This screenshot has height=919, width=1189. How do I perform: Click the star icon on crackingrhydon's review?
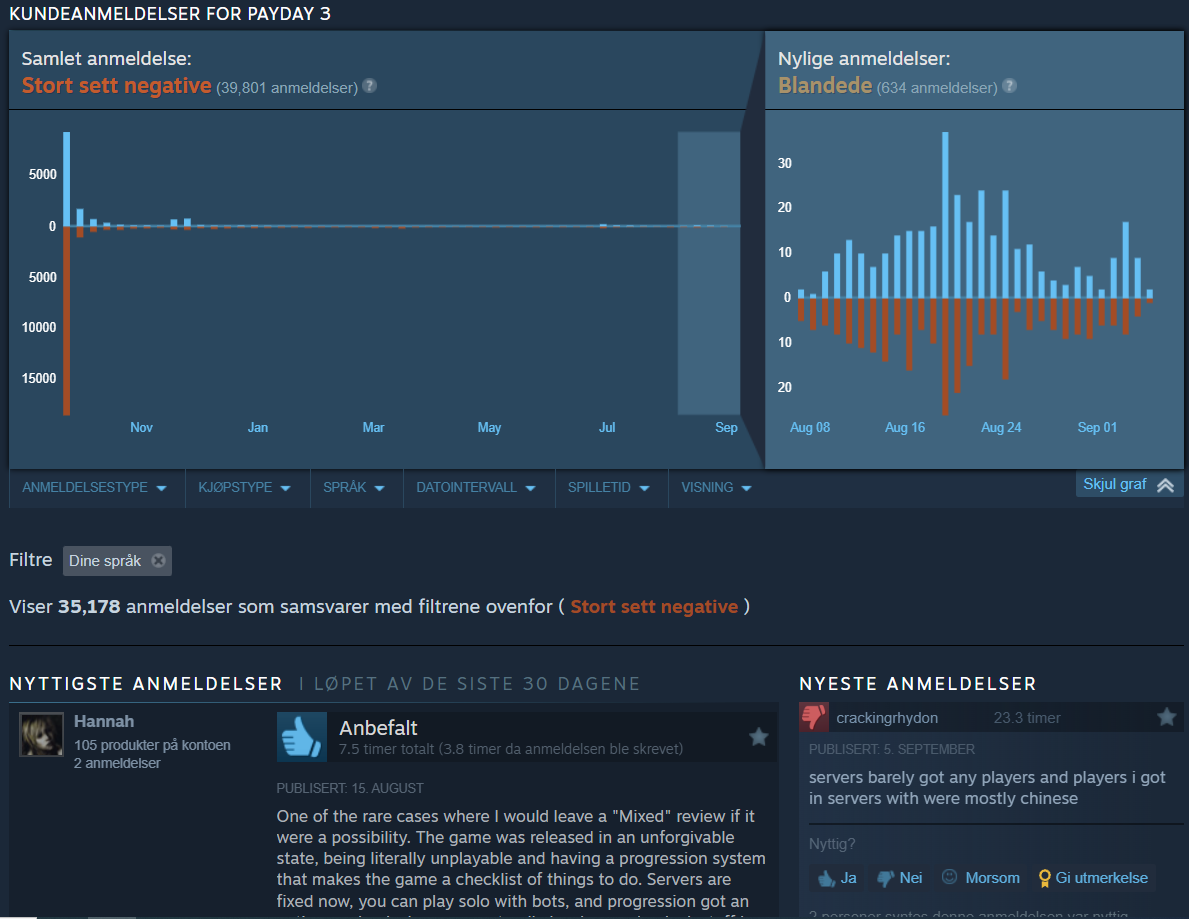point(1167,717)
